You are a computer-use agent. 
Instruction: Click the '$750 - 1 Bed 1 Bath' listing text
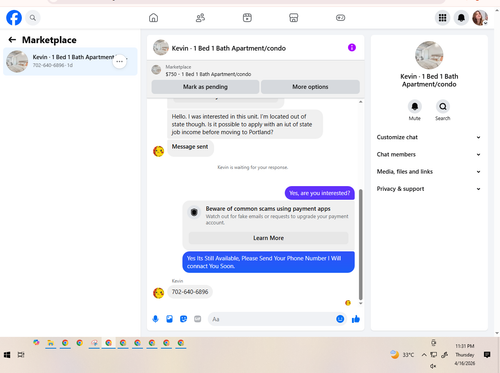[208, 74]
